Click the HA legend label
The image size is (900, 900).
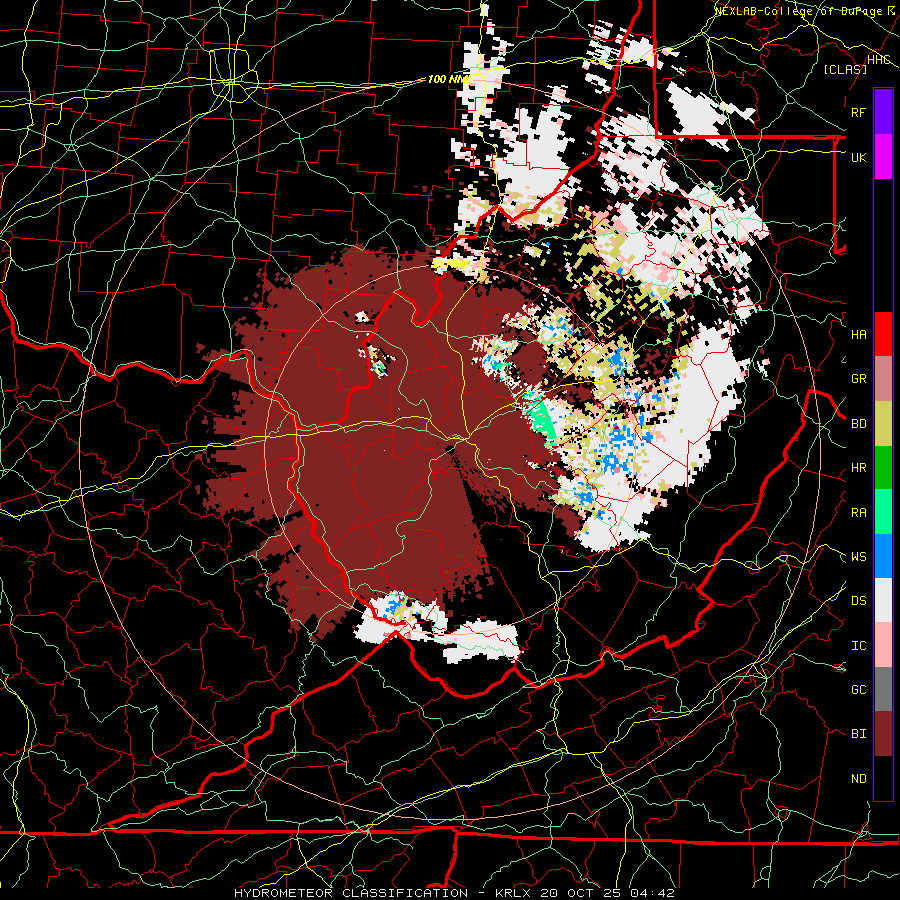click(858, 335)
